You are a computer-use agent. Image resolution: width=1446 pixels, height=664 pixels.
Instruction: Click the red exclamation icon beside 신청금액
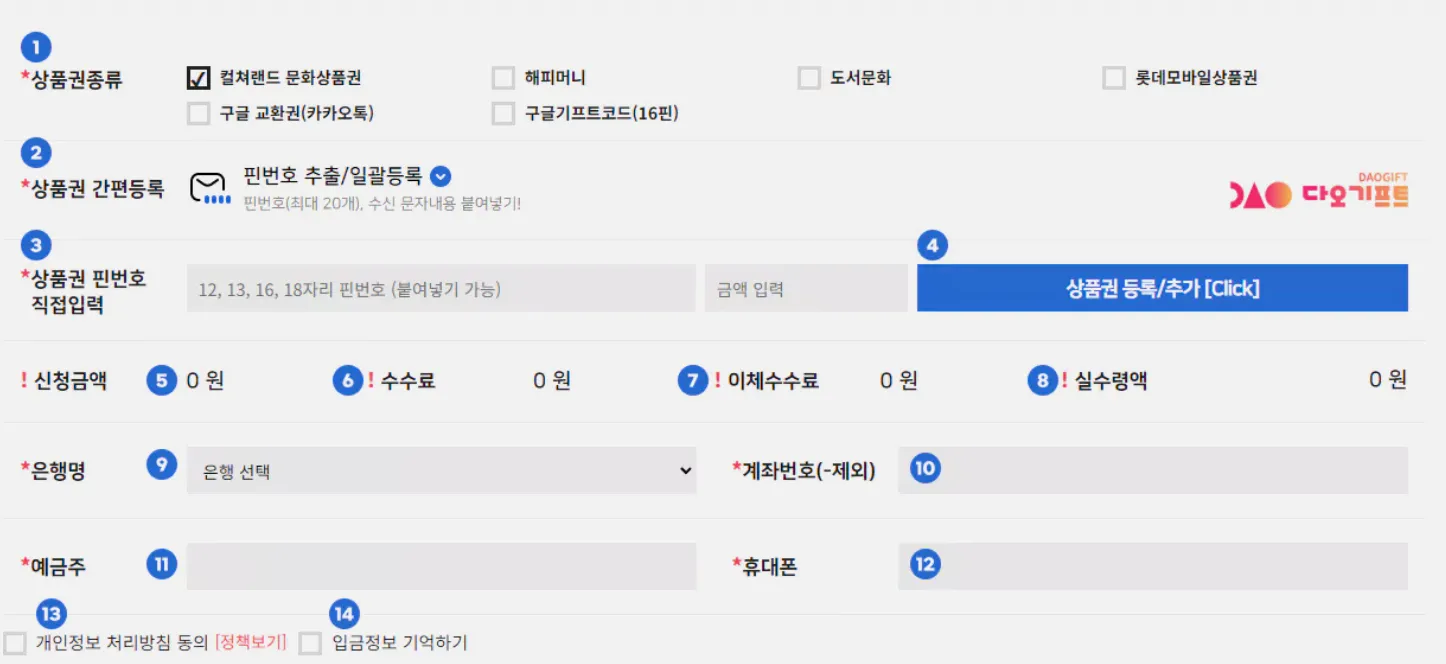pos(24,380)
